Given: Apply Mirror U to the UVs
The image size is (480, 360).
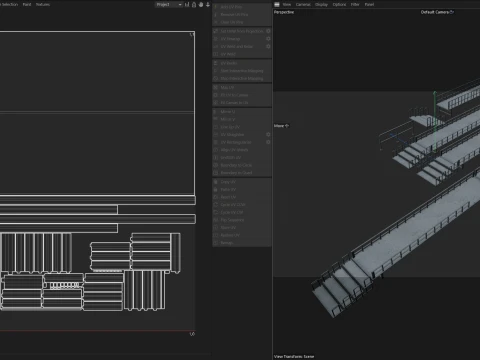Looking at the screenshot, I should click(x=242, y=112).
